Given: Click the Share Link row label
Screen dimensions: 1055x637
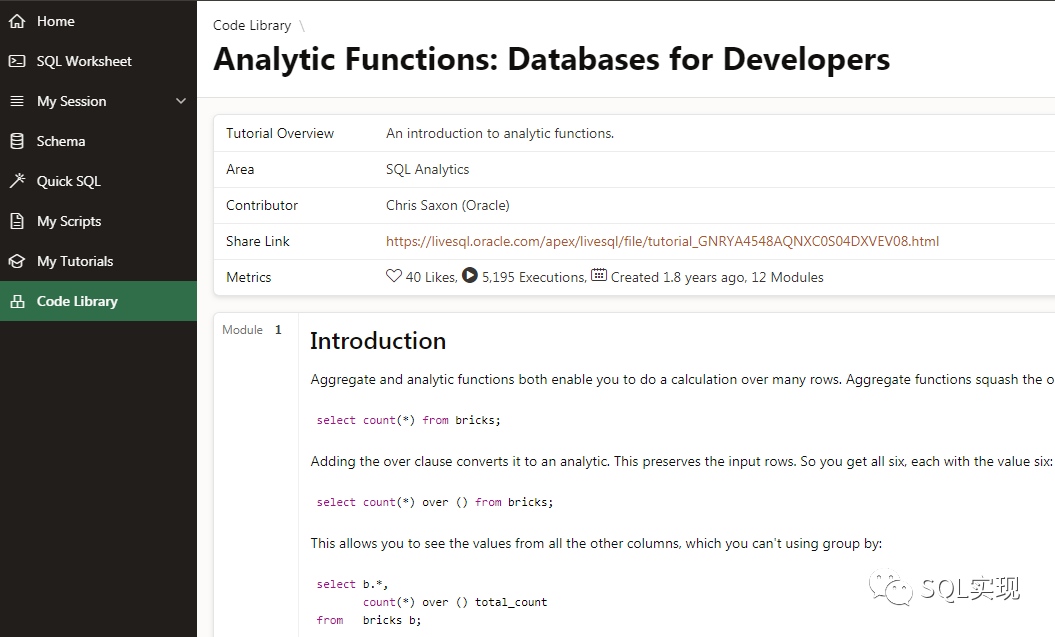Looking at the screenshot, I should (258, 241).
